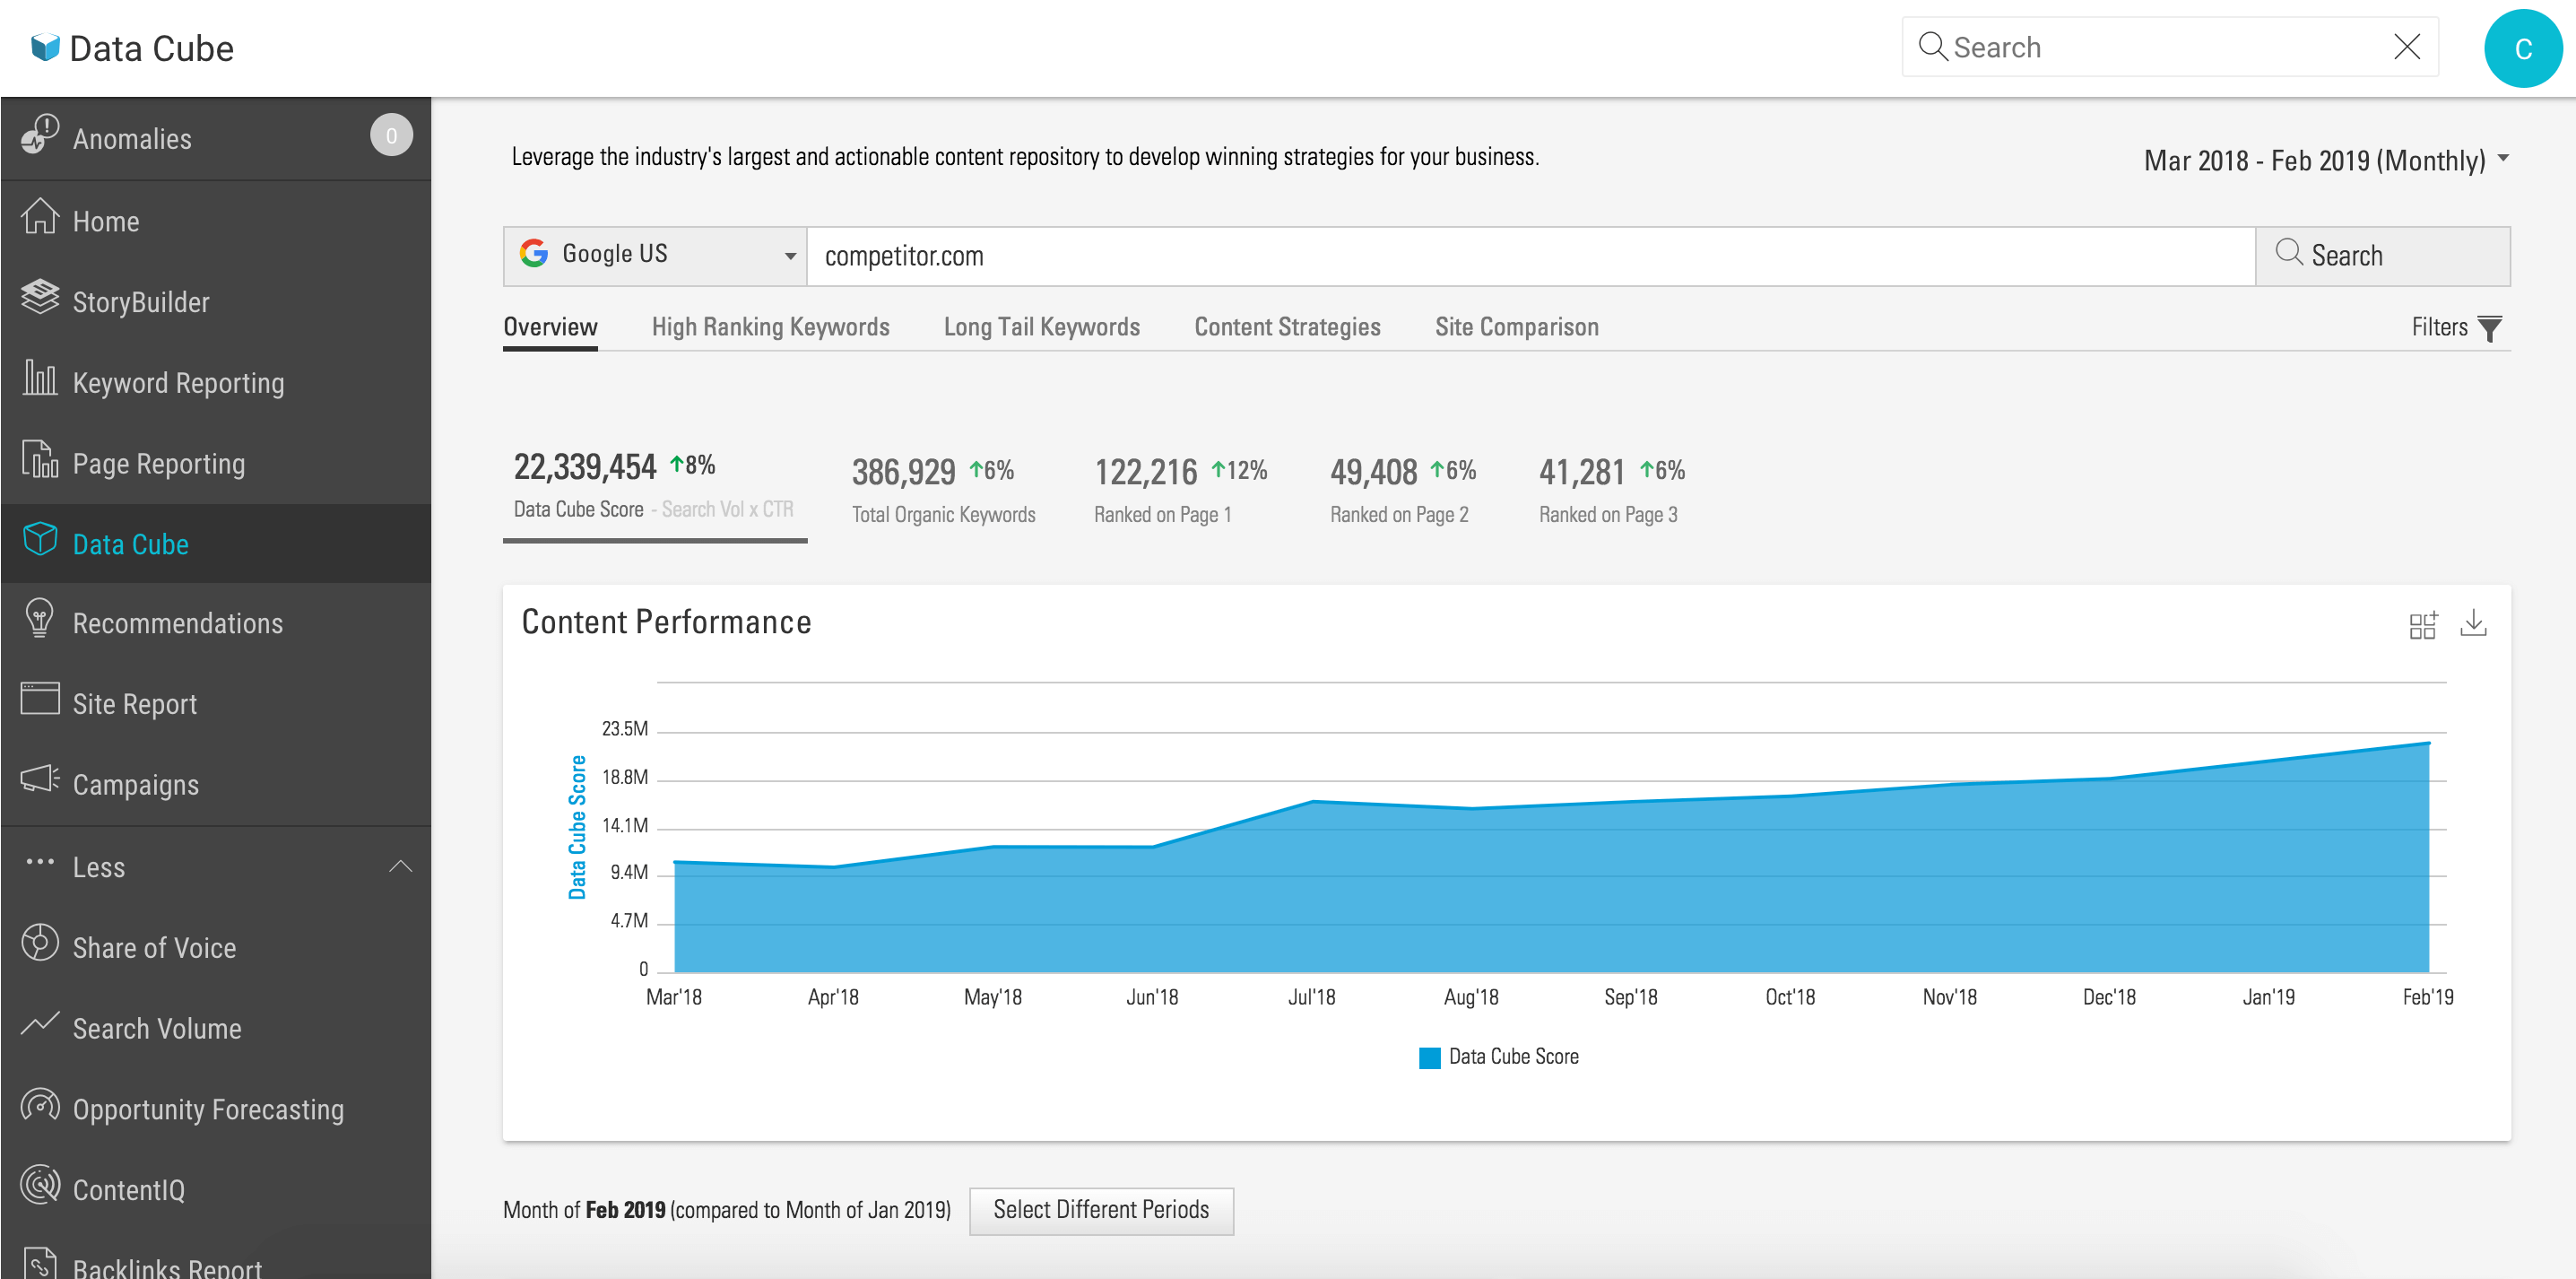Image resolution: width=2576 pixels, height=1279 pixels.
Task: Click the Google G logo icon
Action: click(x=534, y=253)
